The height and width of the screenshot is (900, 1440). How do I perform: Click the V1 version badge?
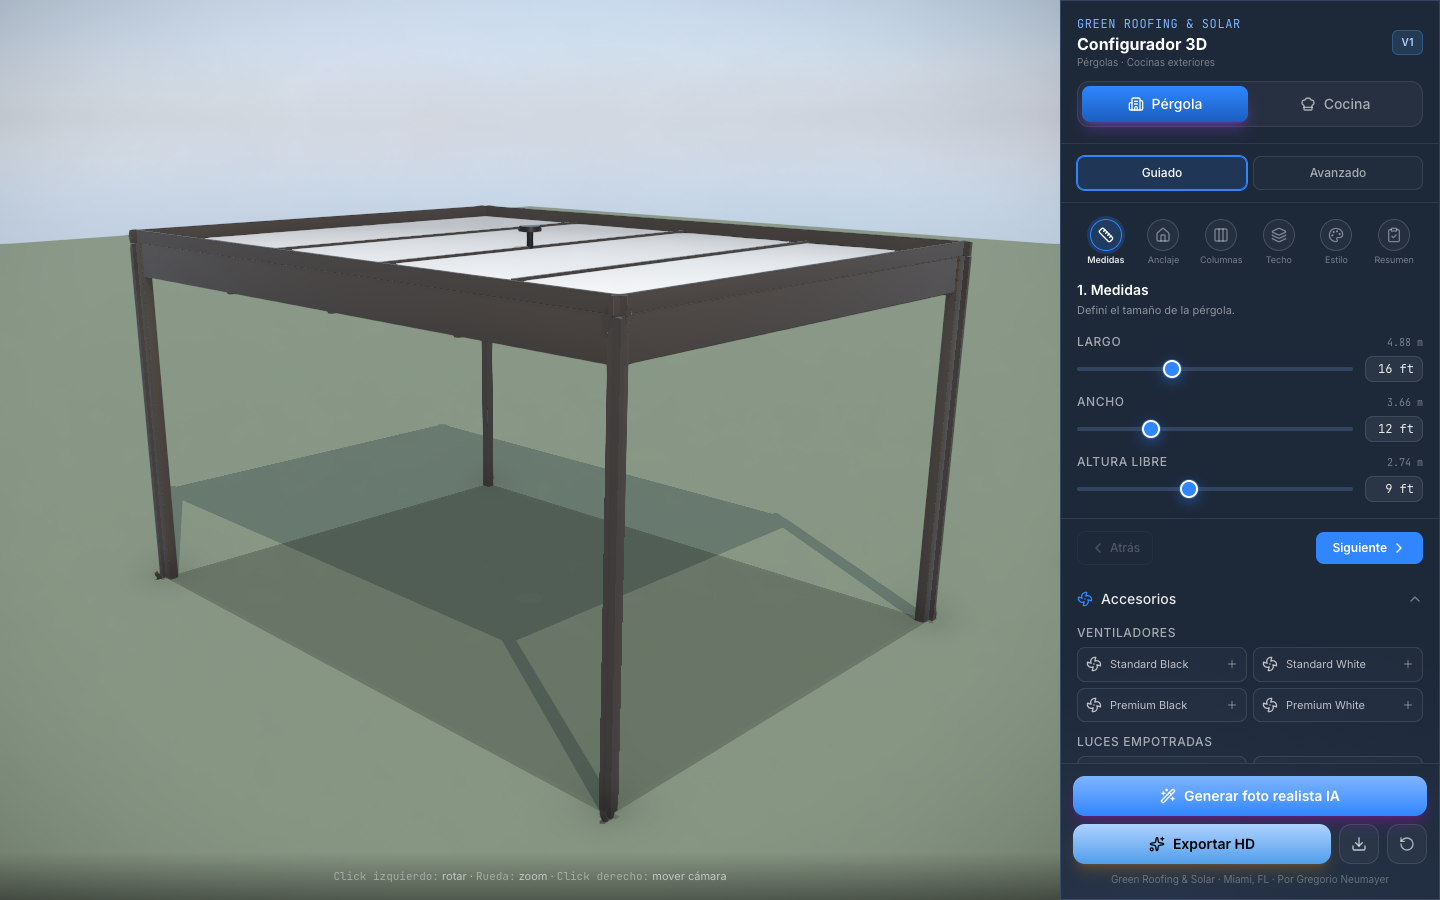pos(1407,42)
